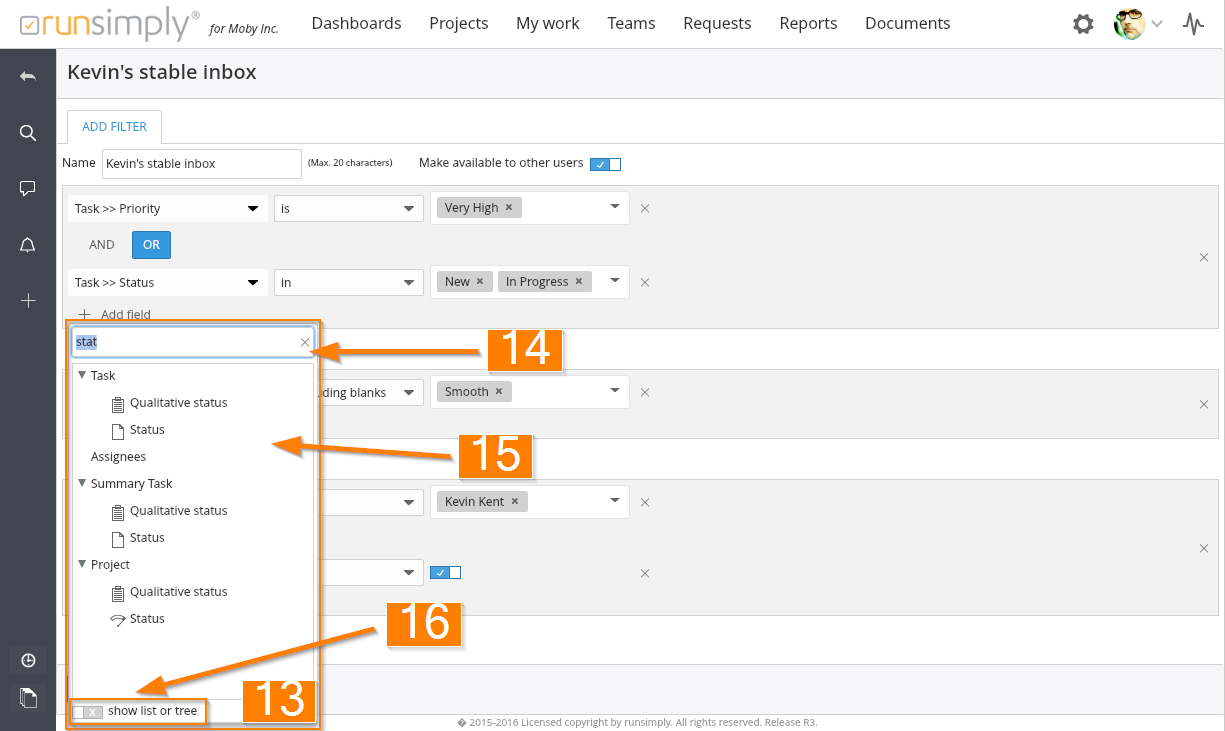Toggle show list or tree switch
The width and height of the screenshot is (1225, 731).
[x=88, y=712]
